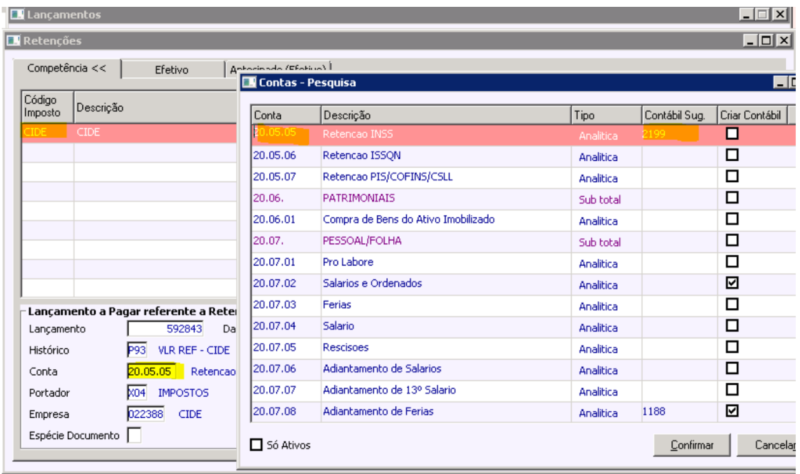Tick Criar Contábil for Adiantamento de Salarios
Image resolution: width=800 pixels, height=474 pixels.
point(732,368)
